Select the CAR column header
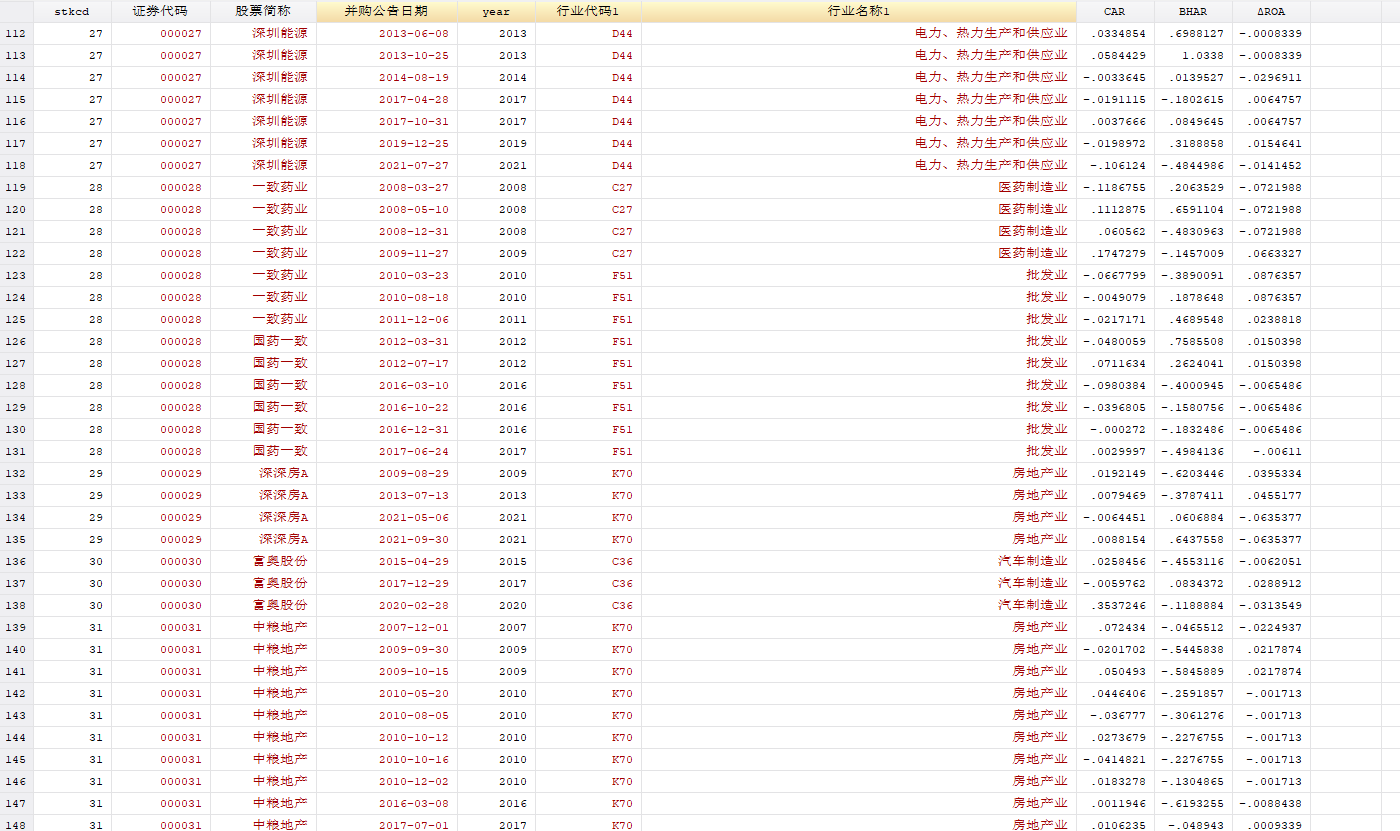The height and width of the screenshot is (831, 1400). 1114,11
